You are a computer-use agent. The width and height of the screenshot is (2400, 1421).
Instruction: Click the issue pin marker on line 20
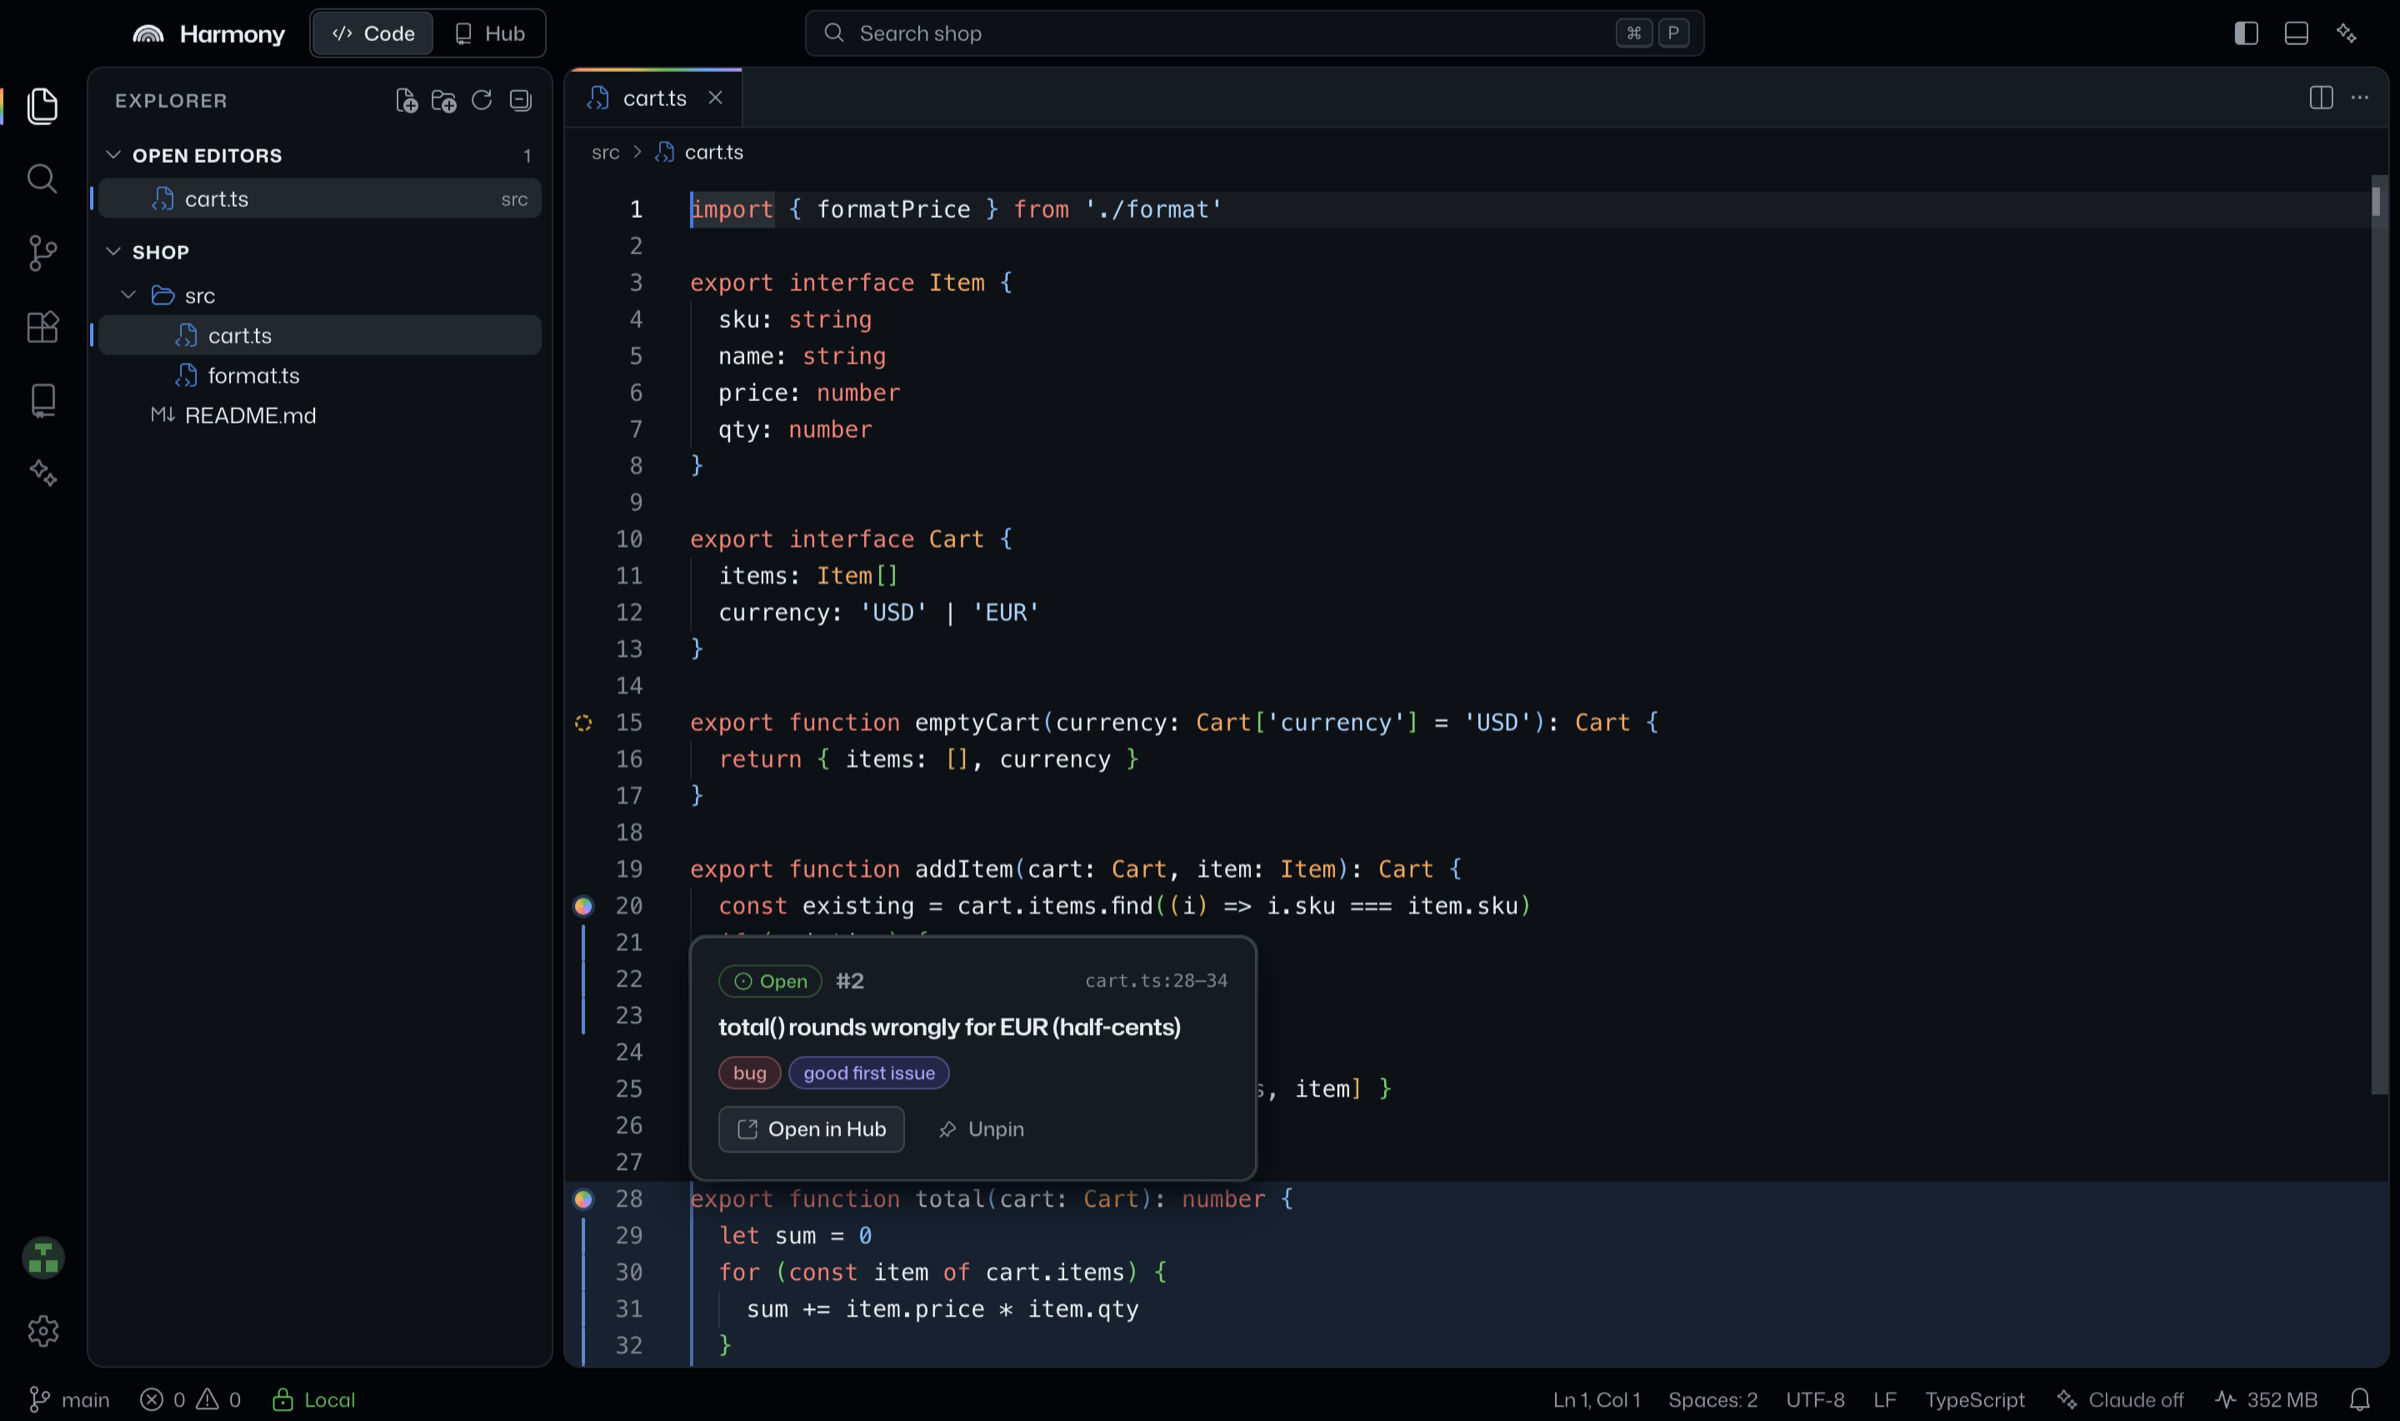coord(583,906)
